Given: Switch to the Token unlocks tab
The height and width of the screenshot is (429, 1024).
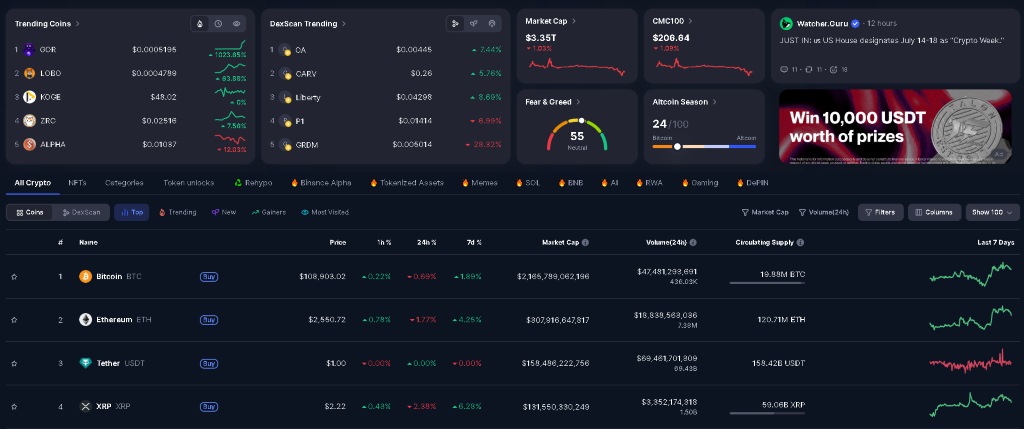Looking at the screenshot, I should pos(189,183).
